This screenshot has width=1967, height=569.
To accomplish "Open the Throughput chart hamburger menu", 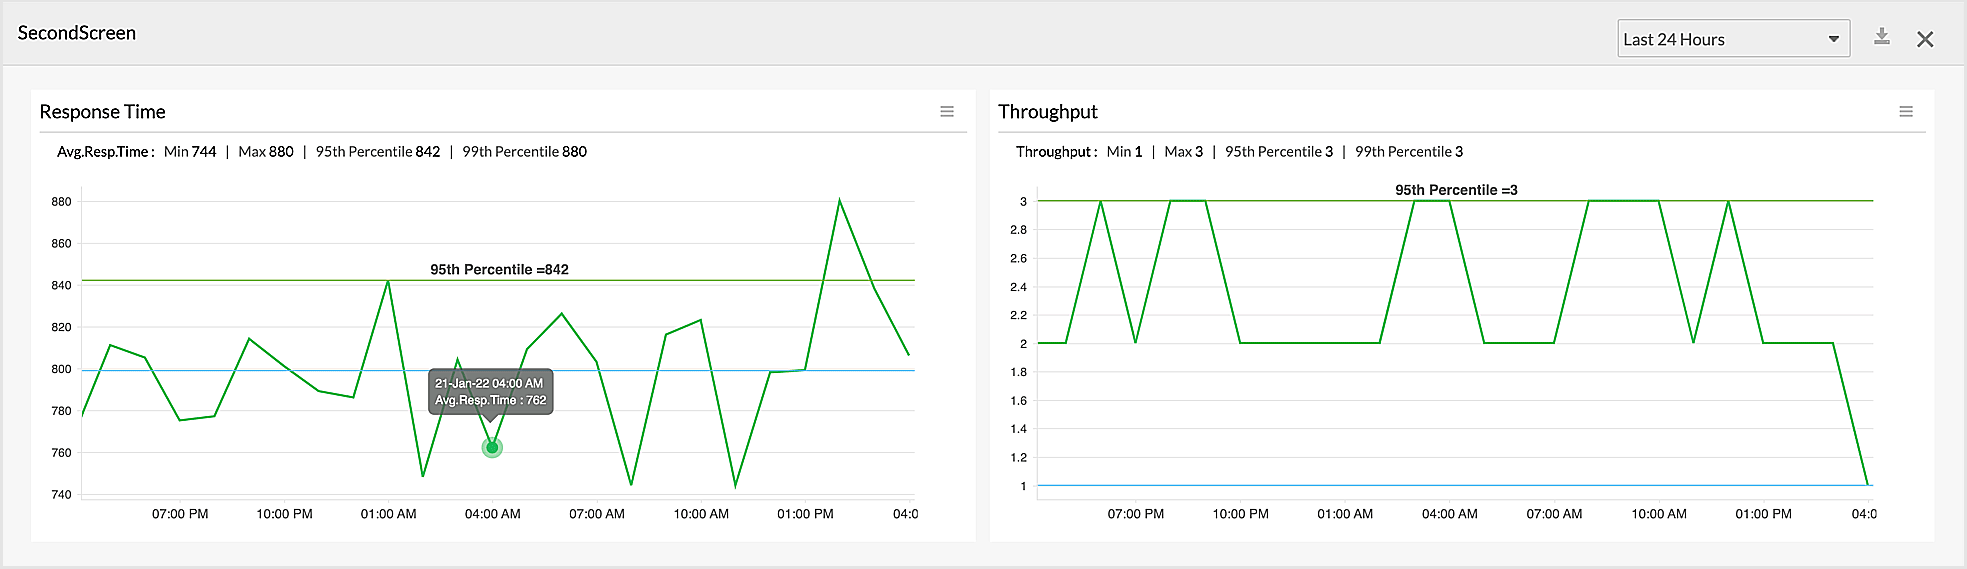I will pos(1906,112).
